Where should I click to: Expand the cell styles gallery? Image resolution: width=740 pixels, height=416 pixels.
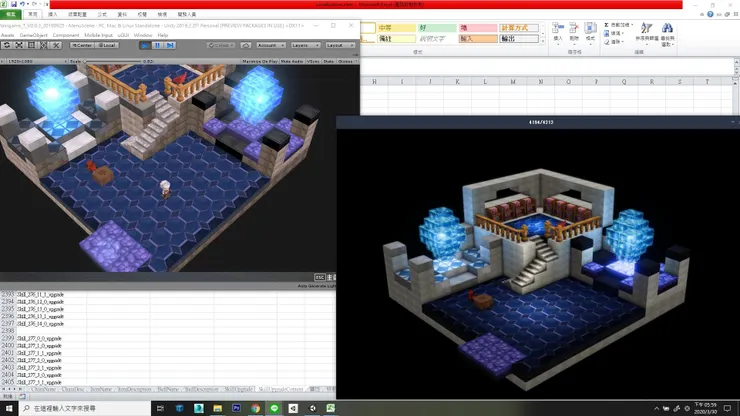click(x=543, y=42)
